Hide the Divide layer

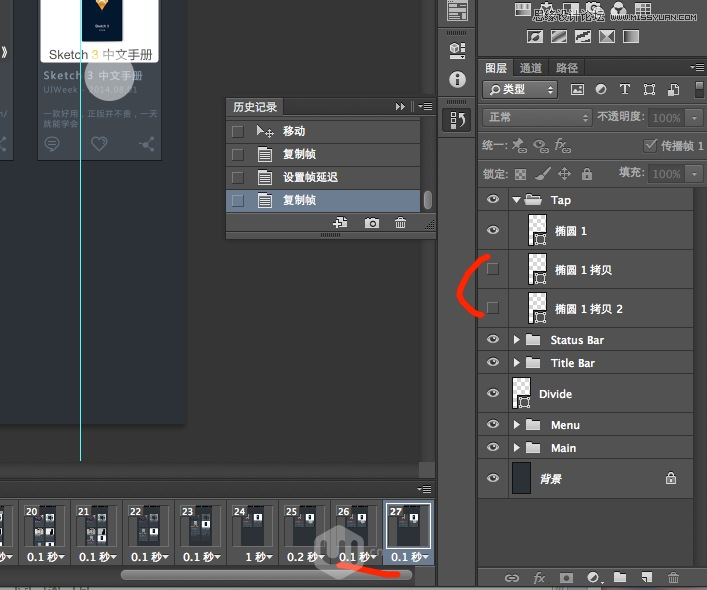click(x=493, y=393)
